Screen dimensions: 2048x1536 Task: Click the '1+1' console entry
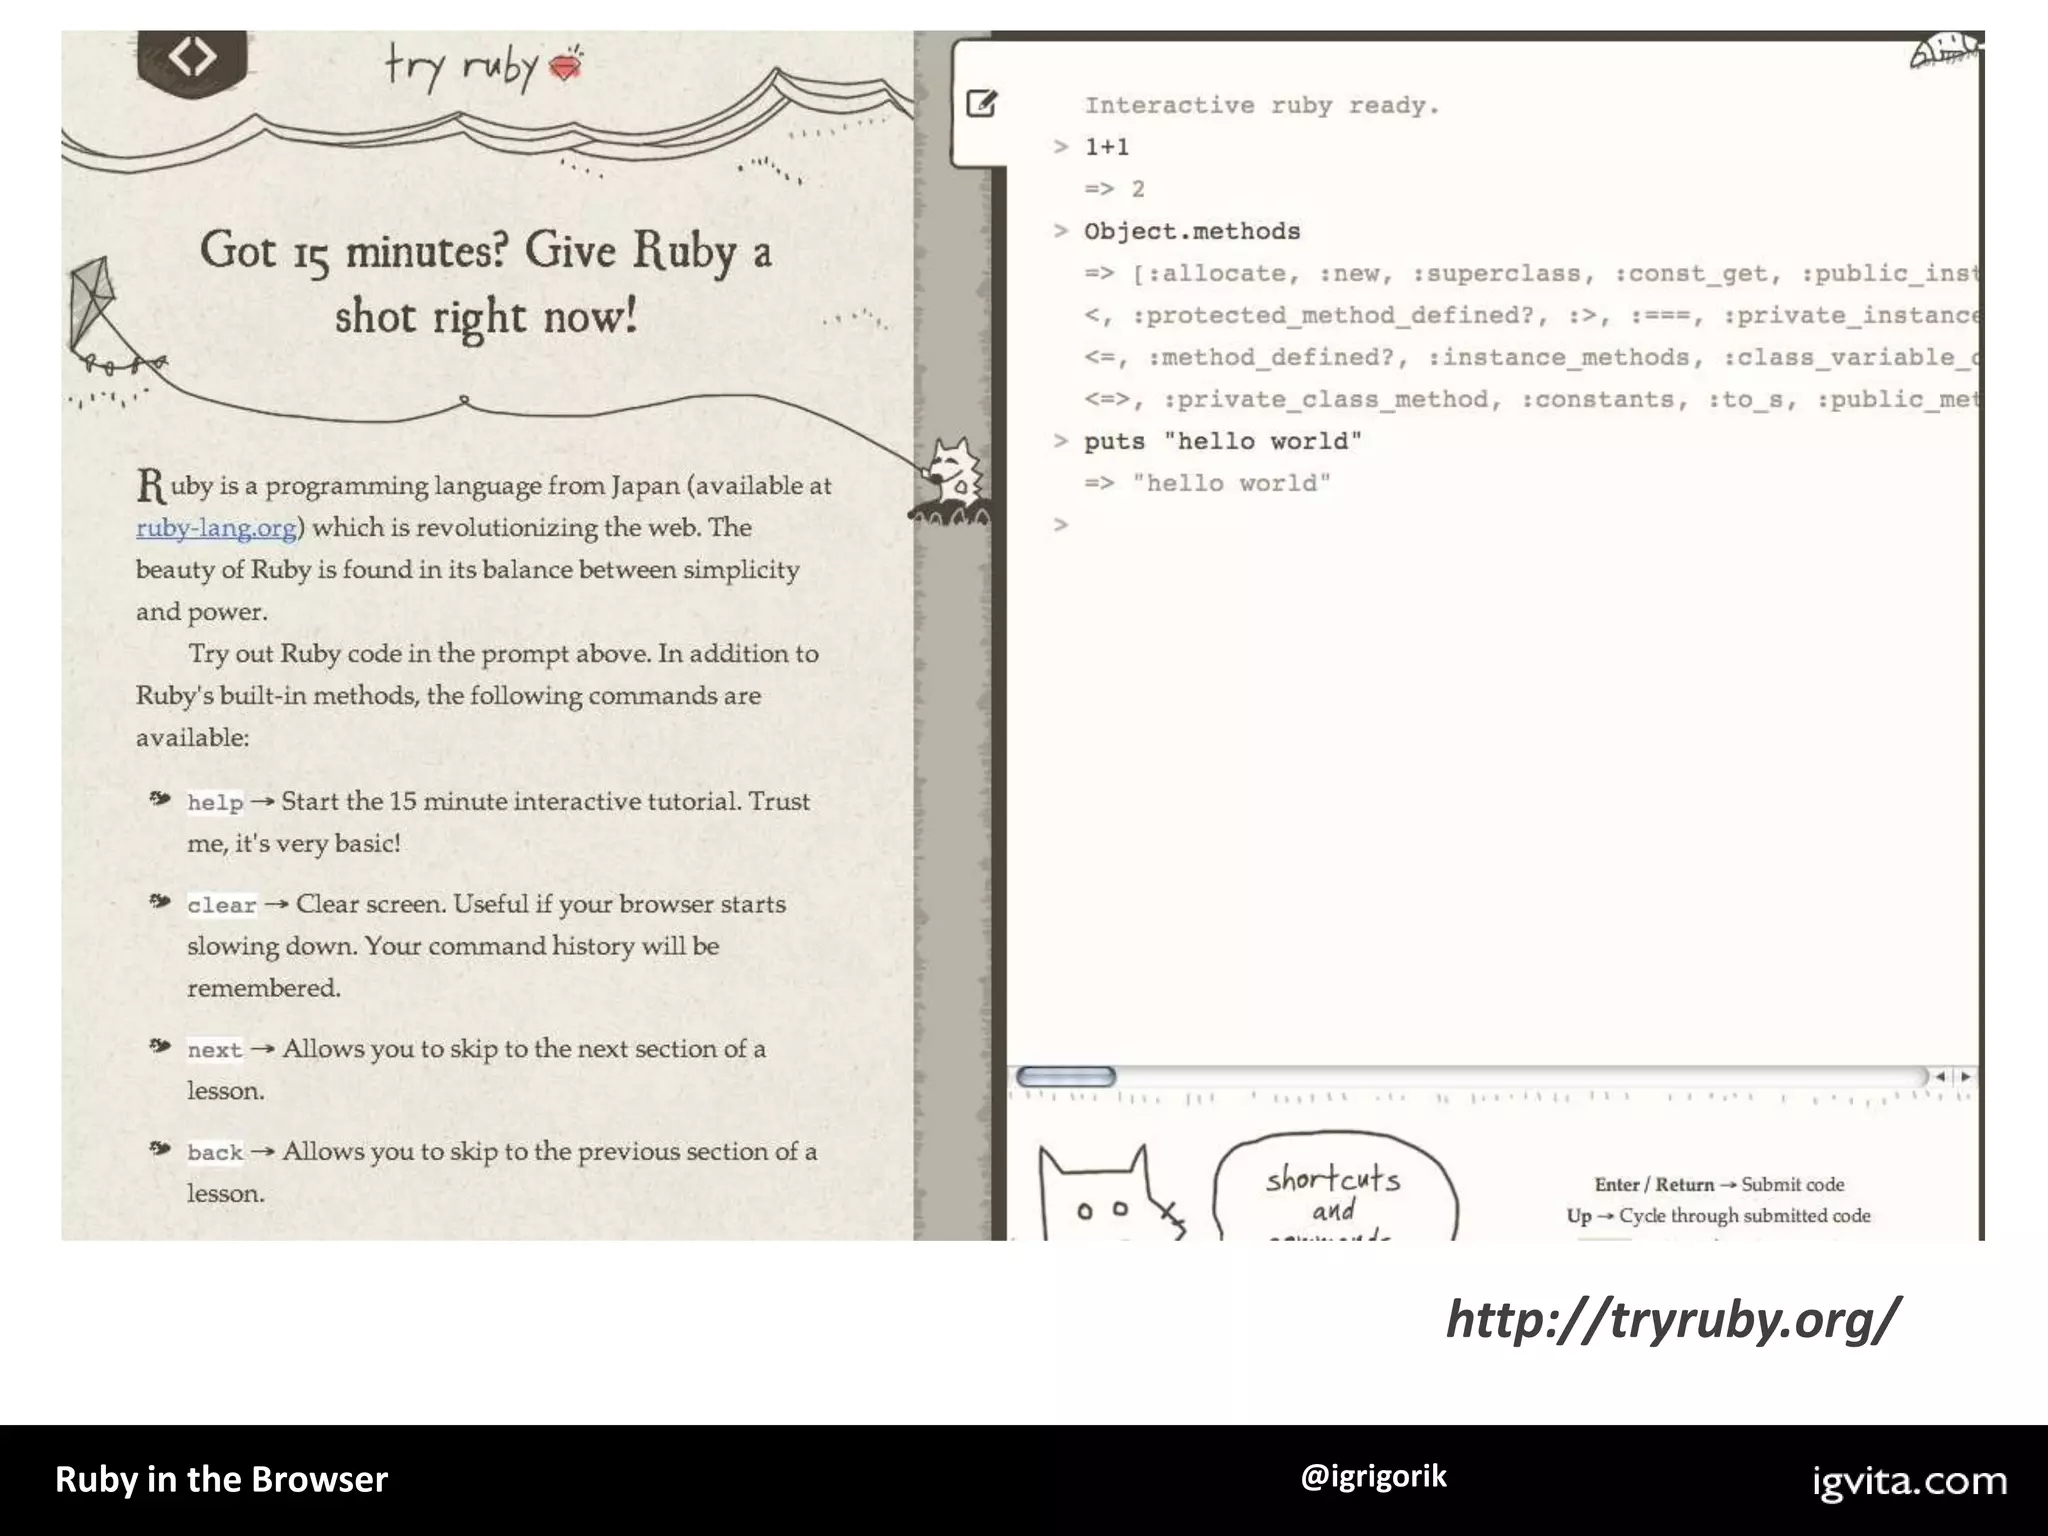(x=1107, y=148)
